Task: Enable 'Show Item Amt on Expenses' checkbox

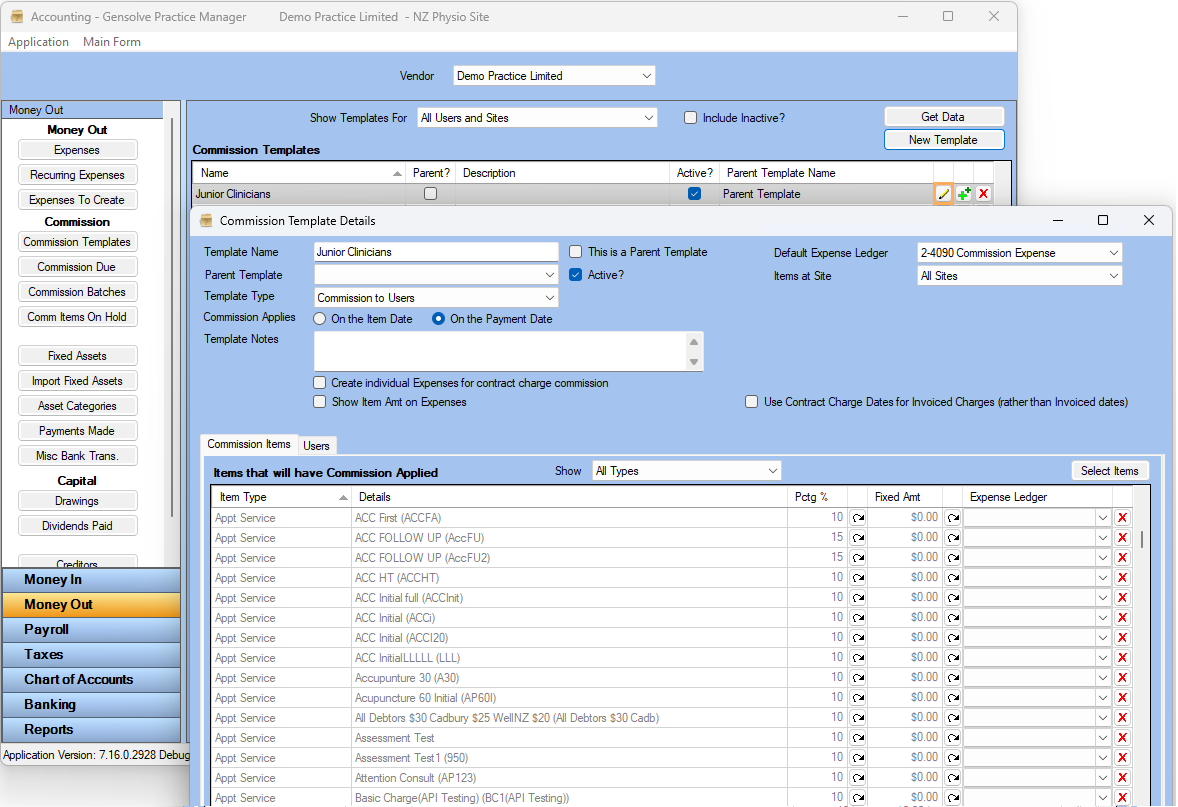Action: (x=320, y=402)
